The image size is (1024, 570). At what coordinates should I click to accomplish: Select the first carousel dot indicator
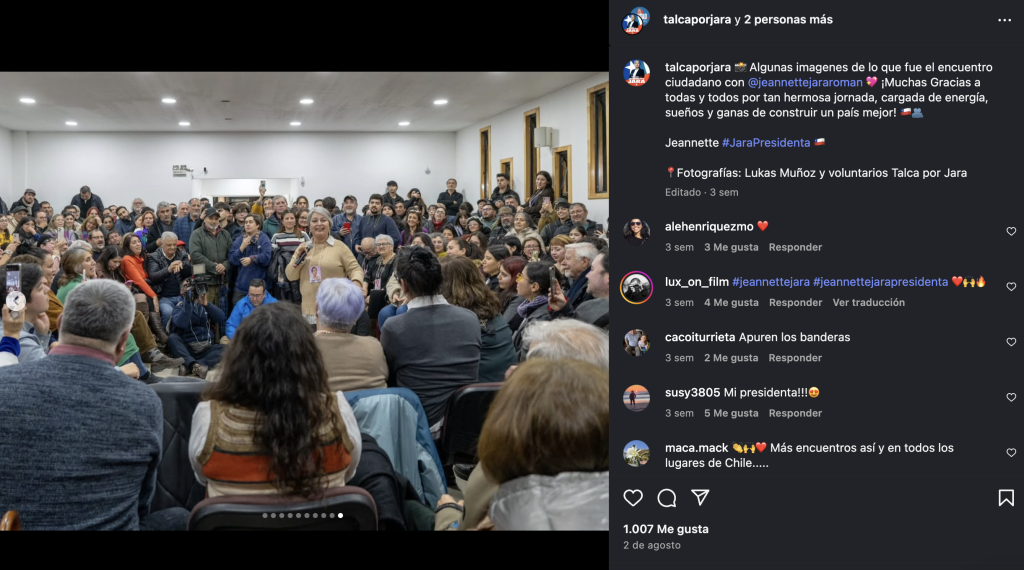coord(265,516)
